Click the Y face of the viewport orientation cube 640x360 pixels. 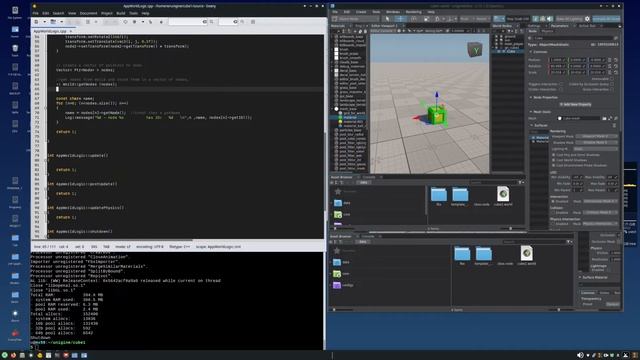point(476,51)
